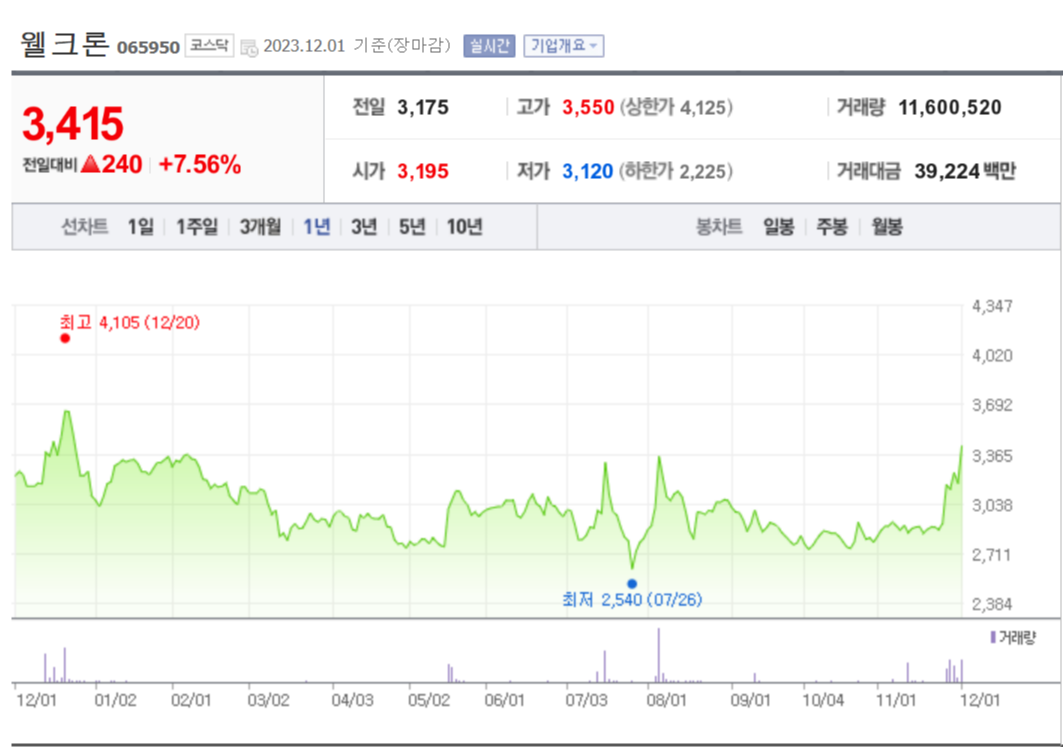Click the 웰크론 stock name heading
The image size is (1063, 747).
pos(64,43)
